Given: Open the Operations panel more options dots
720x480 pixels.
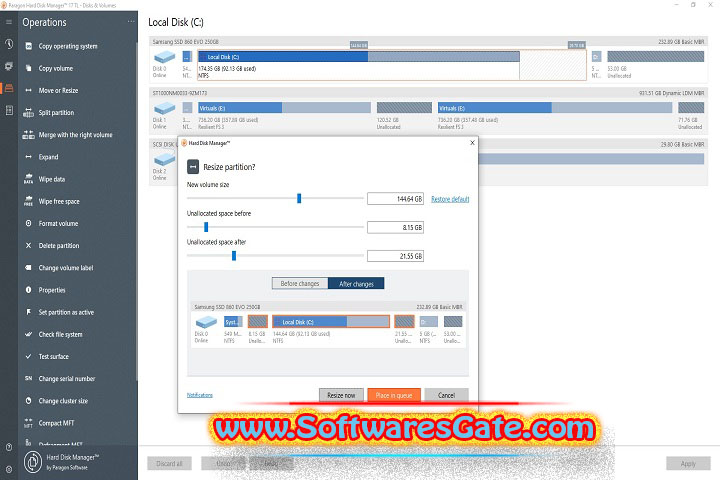Looking at the screenshot, I should click(x=131, y=22).
